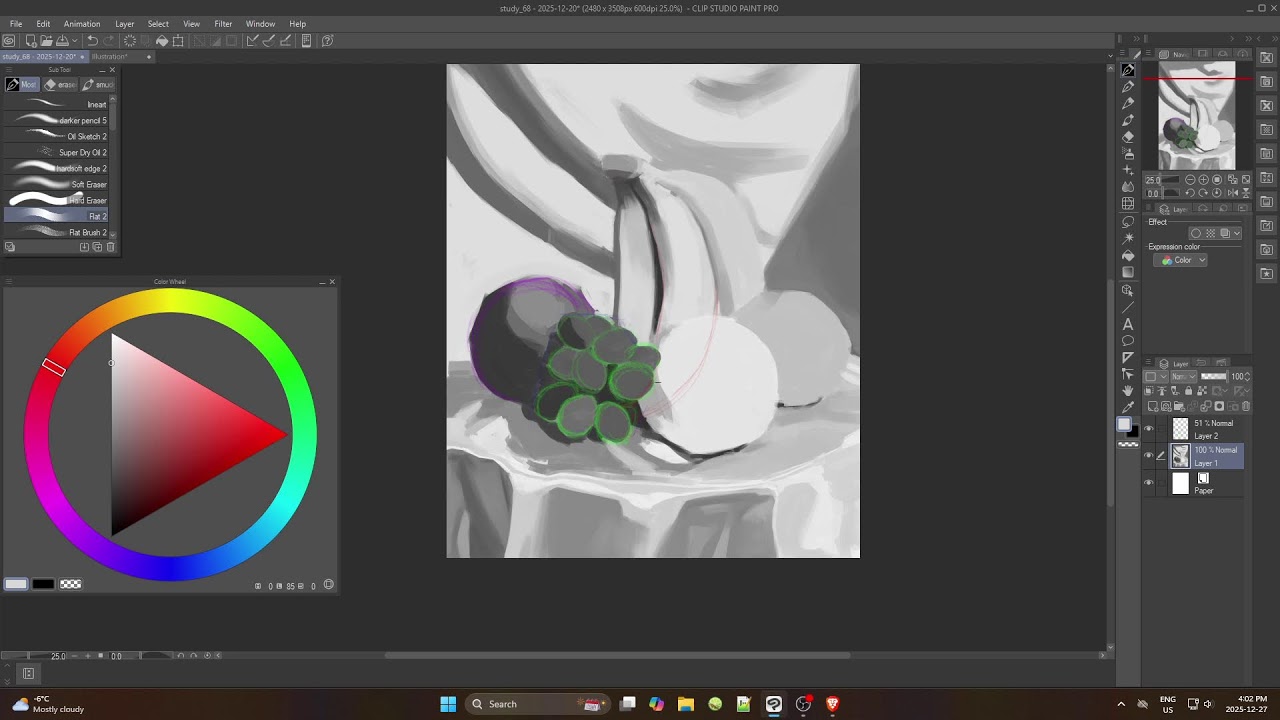Open the Animation menu

[82, 24]
